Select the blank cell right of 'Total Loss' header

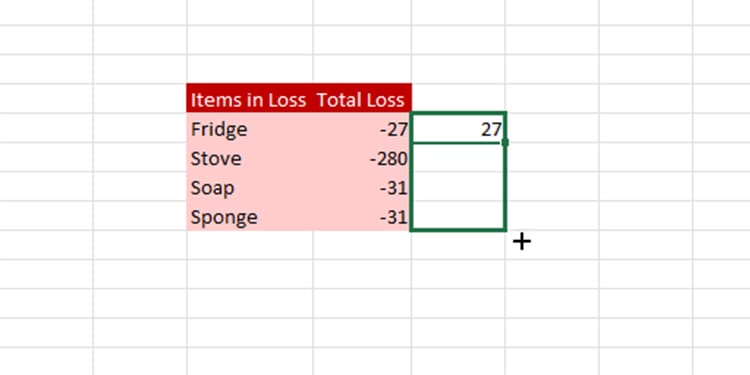click(458, 99)
